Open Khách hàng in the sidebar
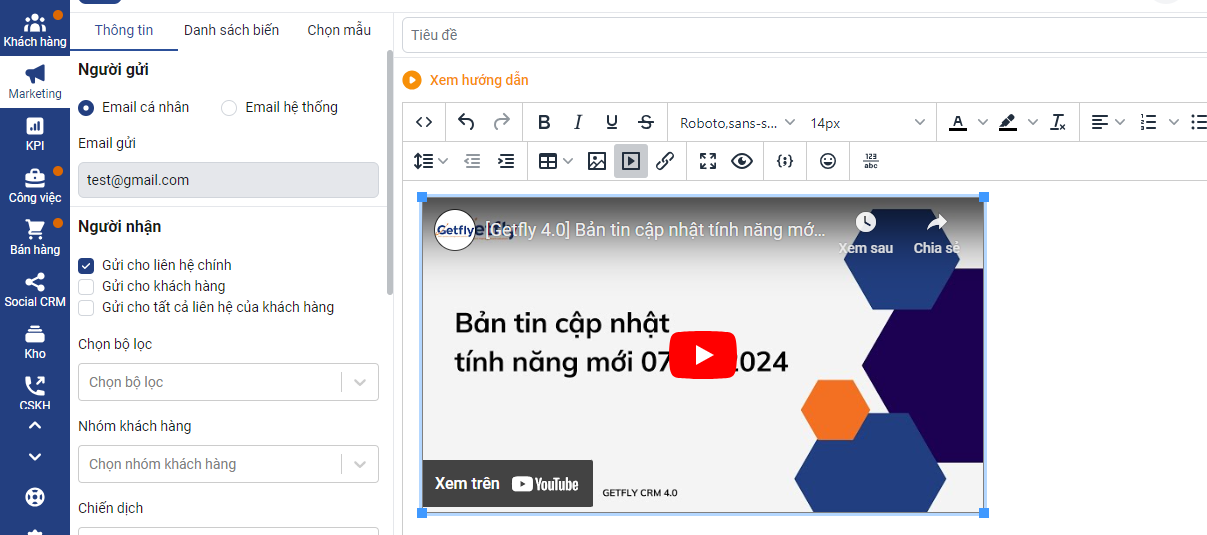The height and width of the screenshot is (535, 1207). click(x=35, y=30)
